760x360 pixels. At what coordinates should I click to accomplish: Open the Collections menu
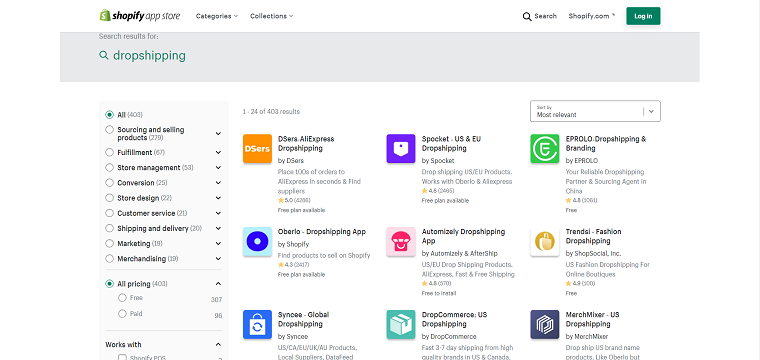pyautogui.click(x=271, y=16)
